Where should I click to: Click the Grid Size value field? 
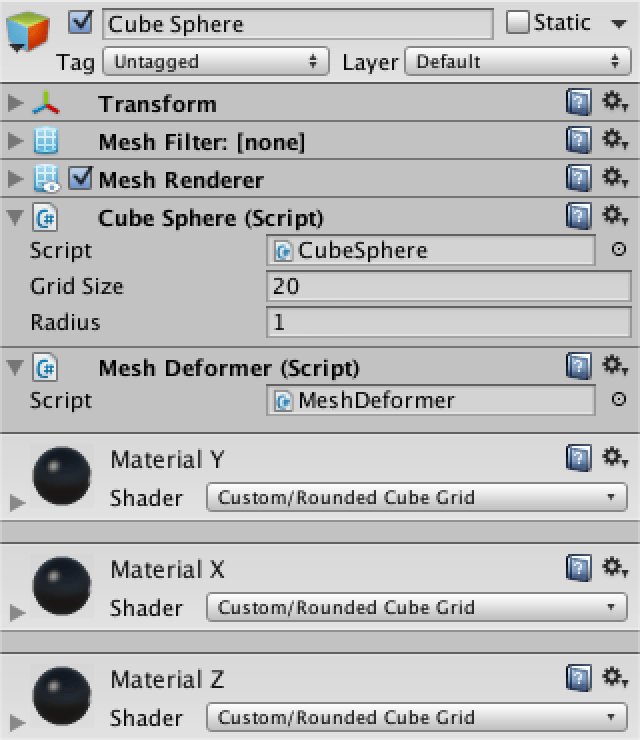[448, 286]
